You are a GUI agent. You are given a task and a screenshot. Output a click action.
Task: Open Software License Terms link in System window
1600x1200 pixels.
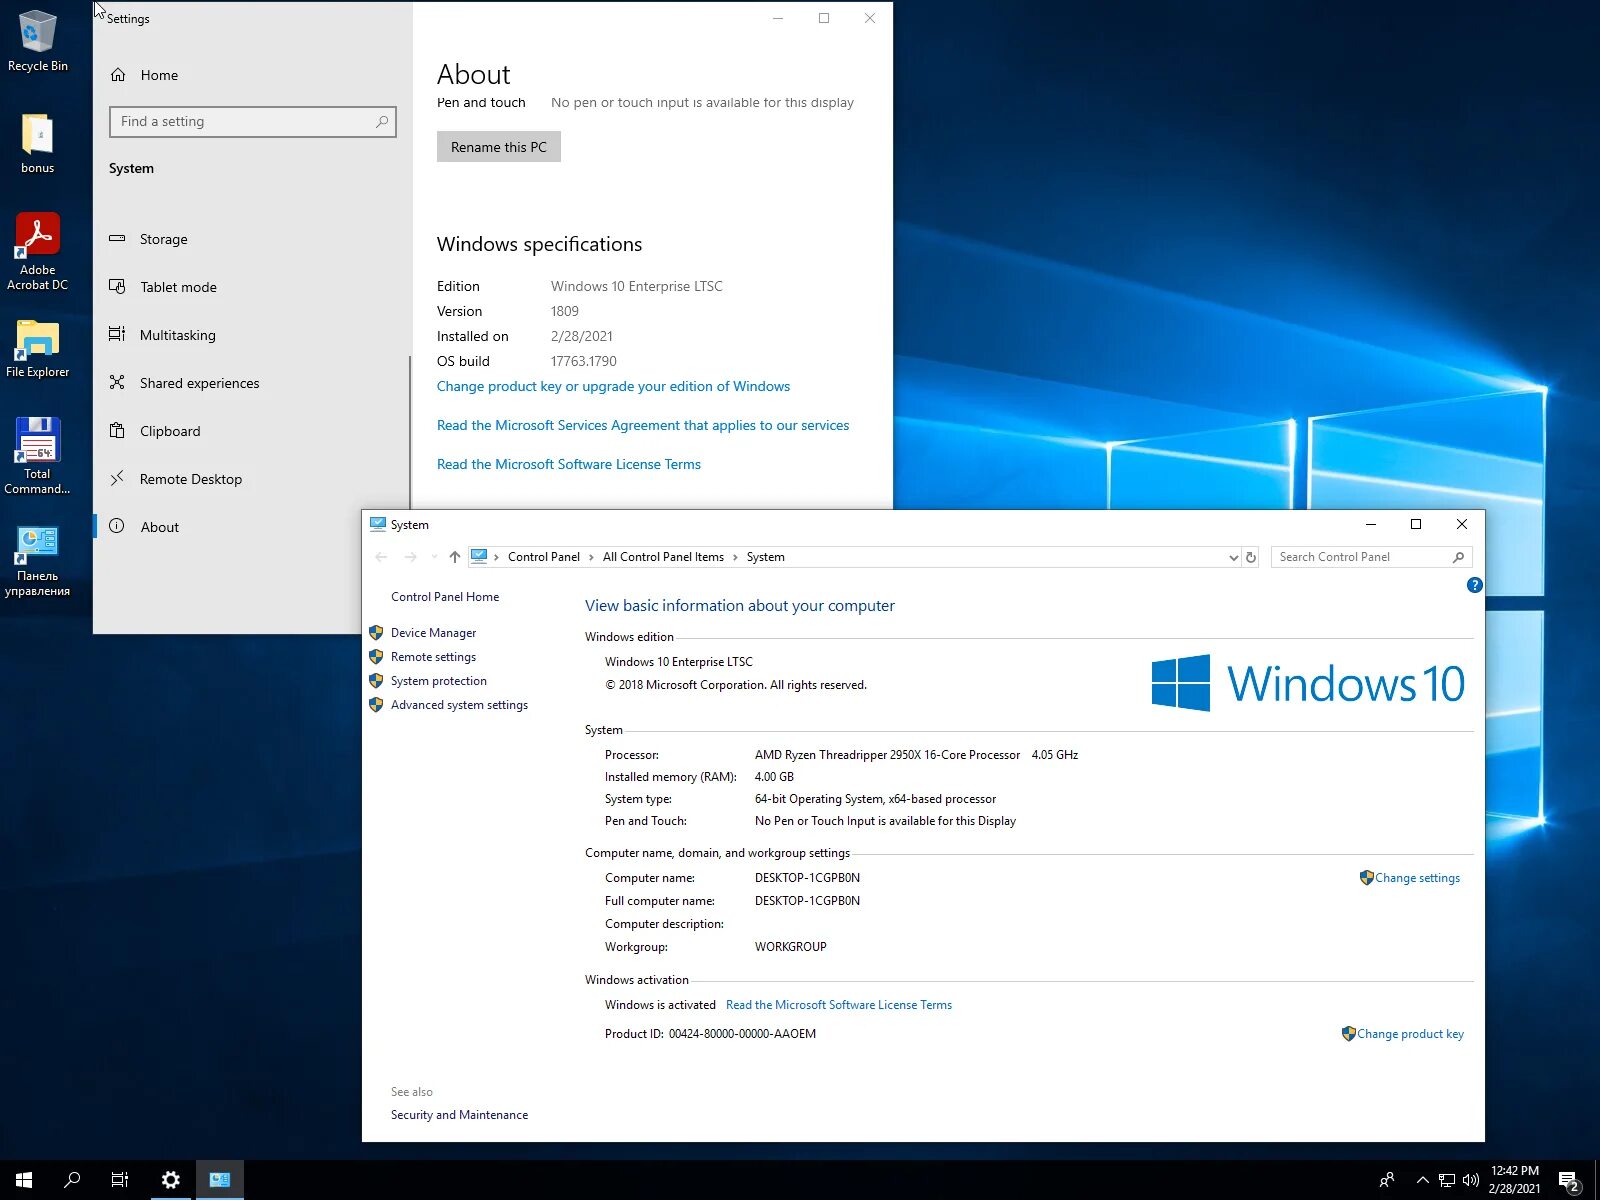(839, 1005)
